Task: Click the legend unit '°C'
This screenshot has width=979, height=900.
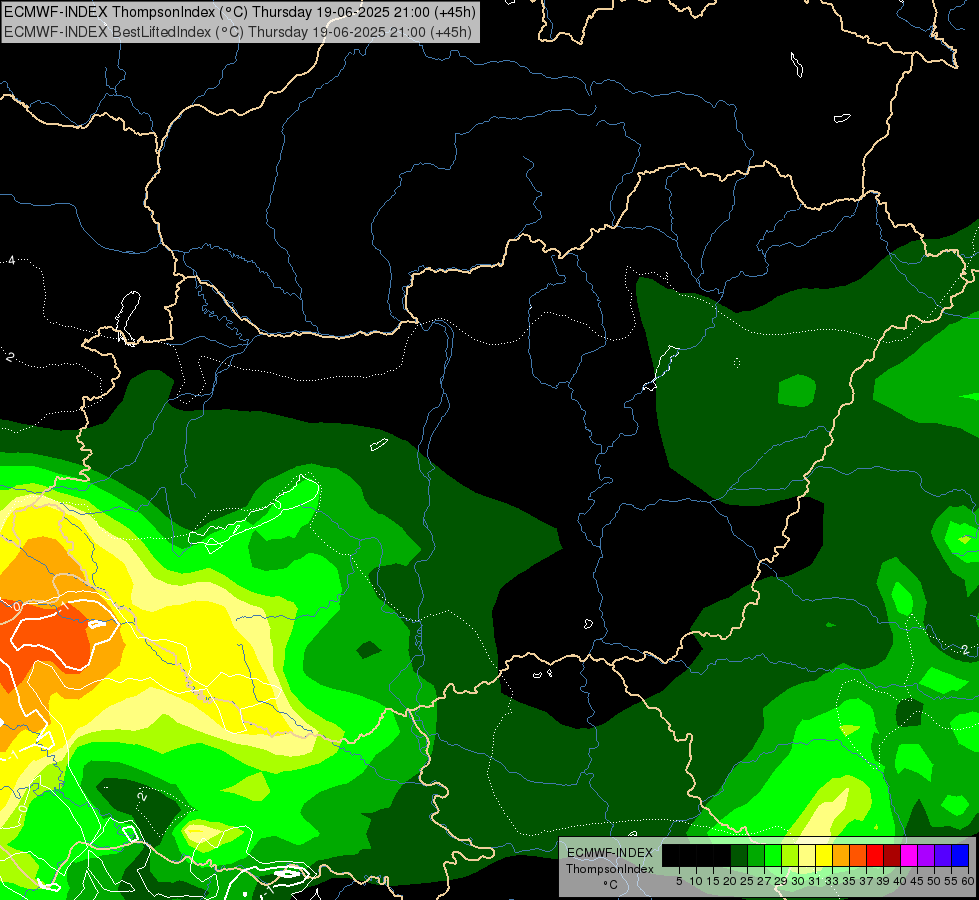Action: click(611, 885)
